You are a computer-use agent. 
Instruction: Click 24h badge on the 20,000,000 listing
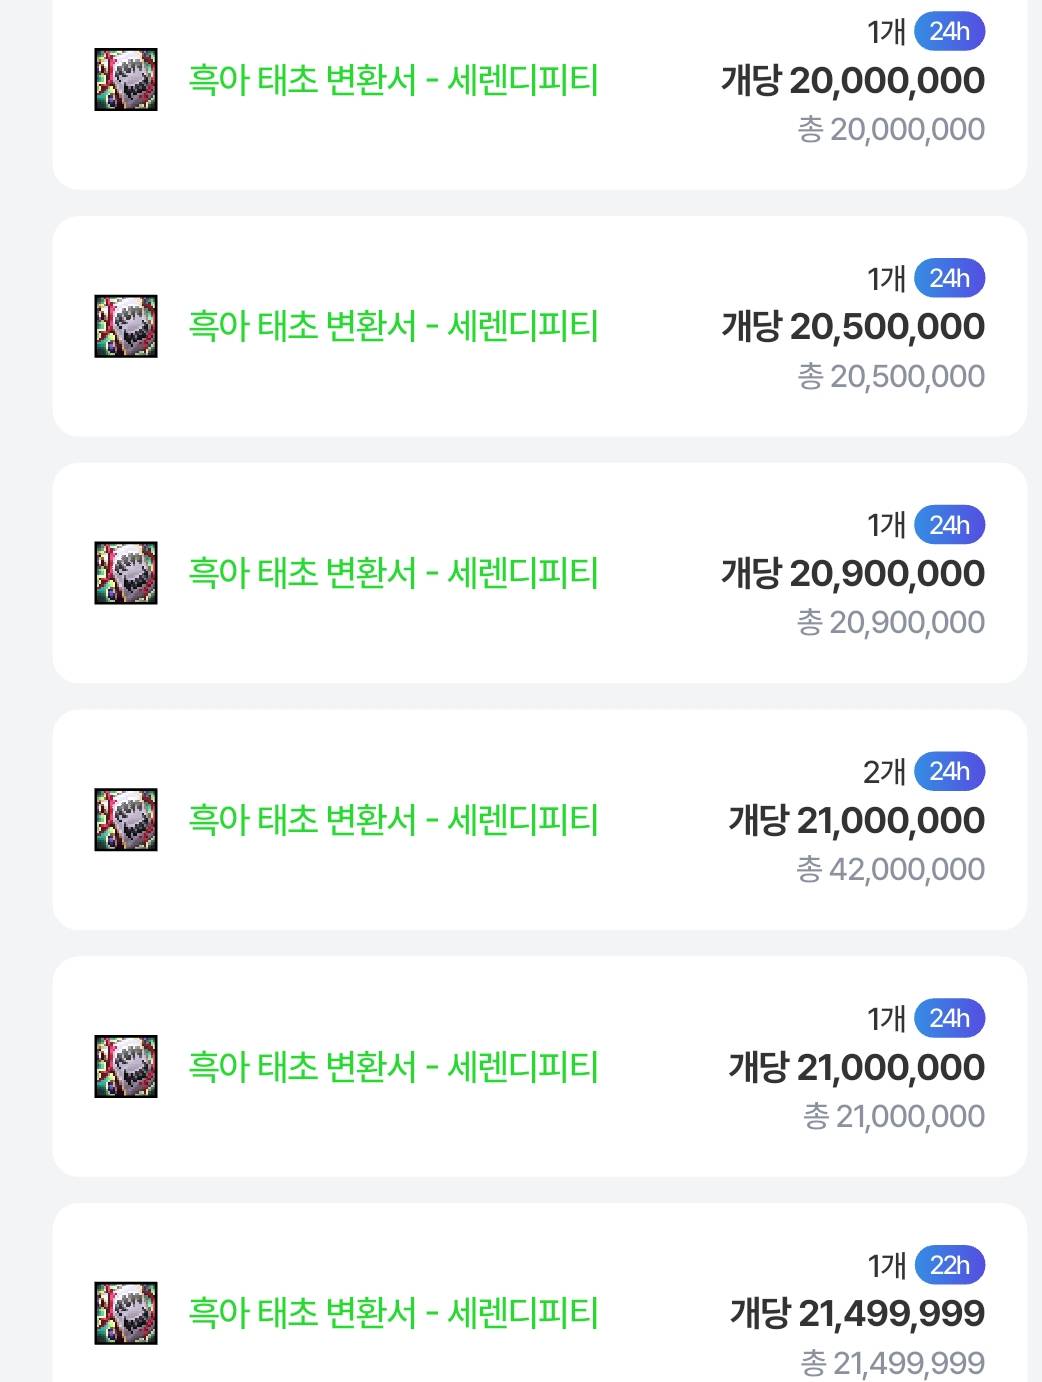click(949, 31)
